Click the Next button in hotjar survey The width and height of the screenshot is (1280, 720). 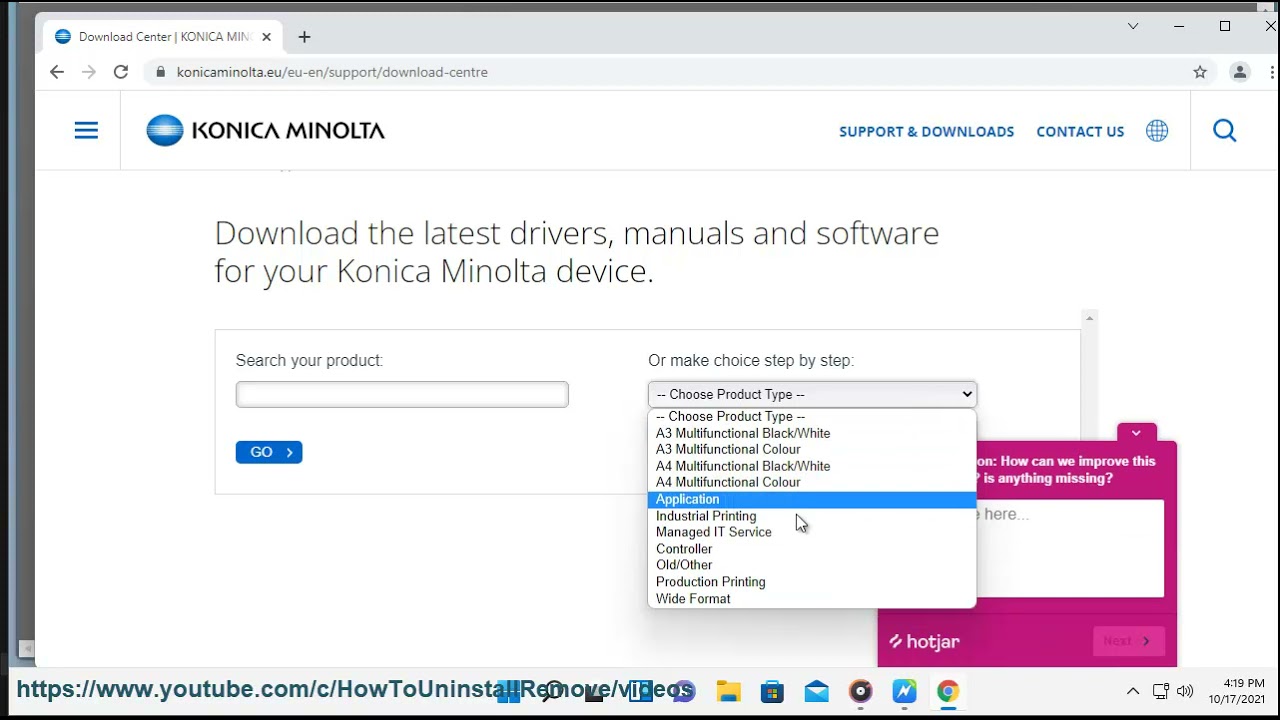(x=1128, y=641)
